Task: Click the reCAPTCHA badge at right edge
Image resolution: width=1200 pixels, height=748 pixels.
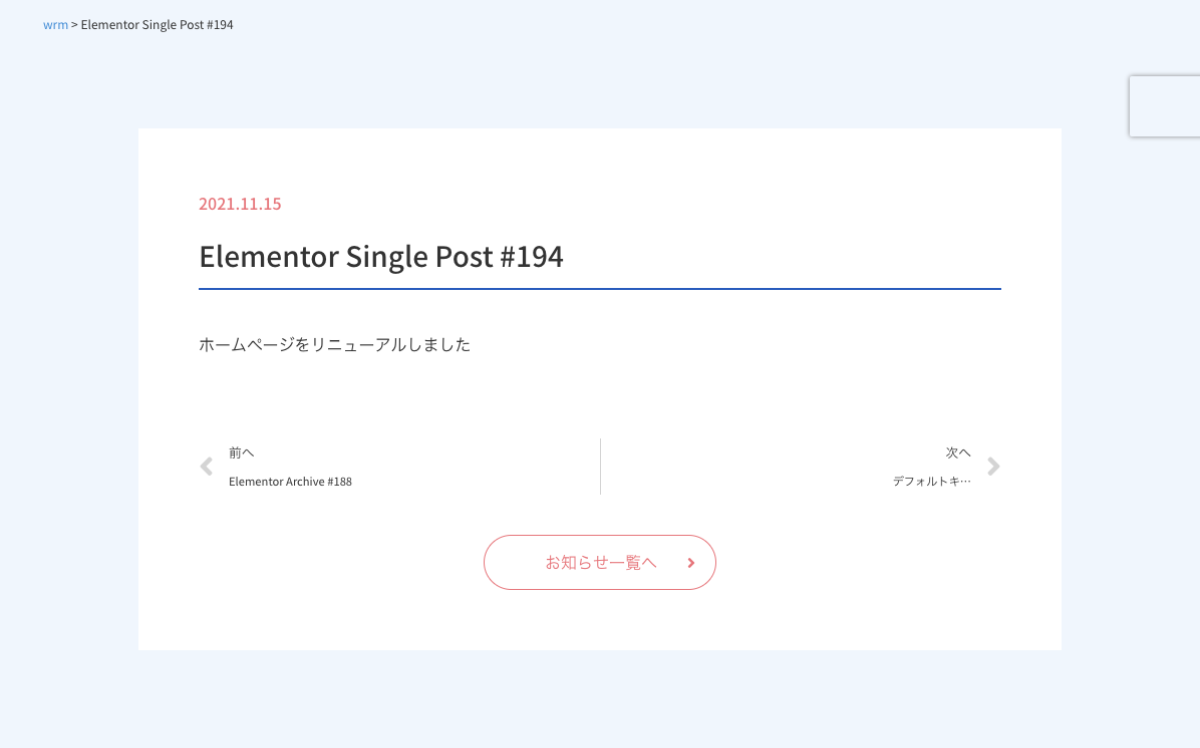Action: pyautogui.click(x=1165, y=106)
